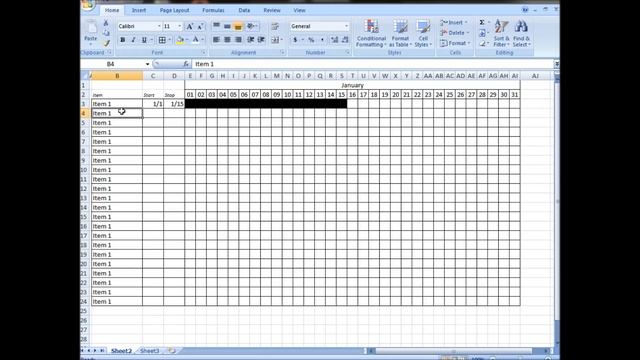The width and height of the screenshot is (640, 360).
Task: Click the Fill down icon in Editing
Action: (482, 33)
